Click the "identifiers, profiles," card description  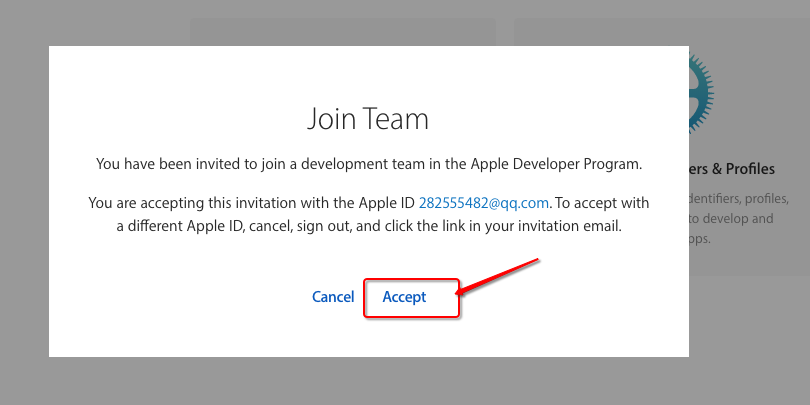coord(740,198)
